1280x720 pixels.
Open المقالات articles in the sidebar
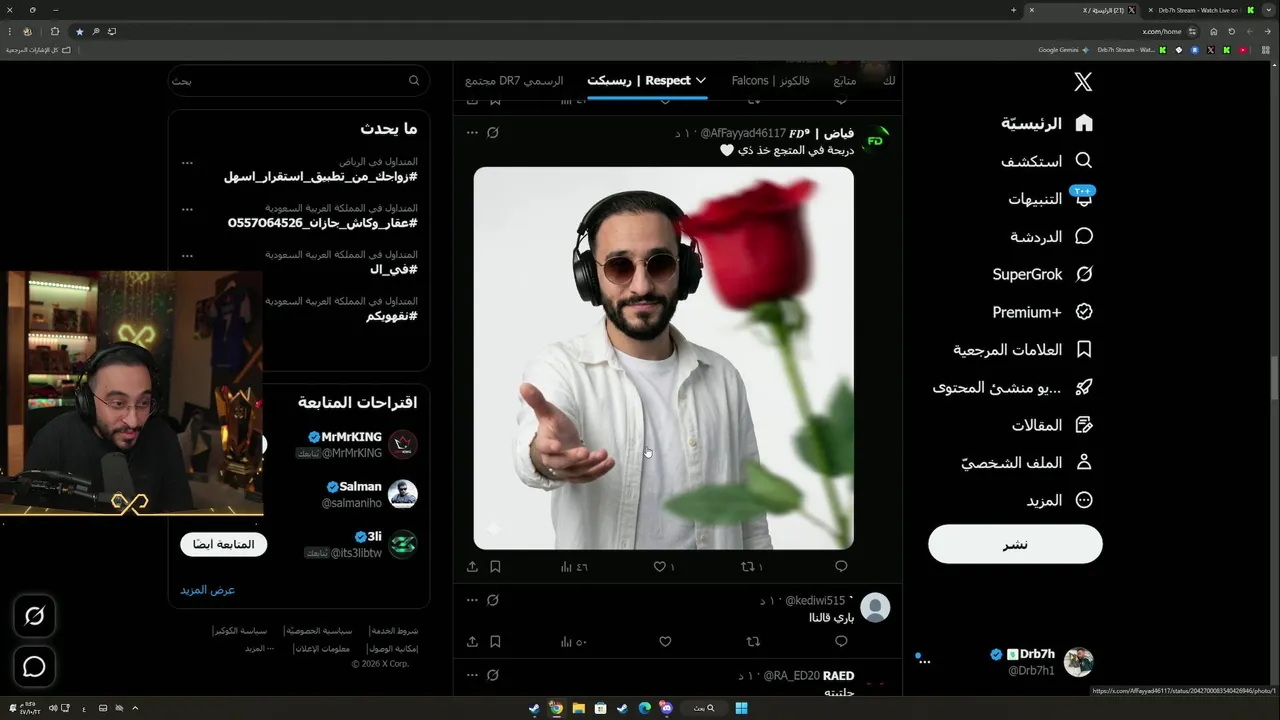point(1052,425)
